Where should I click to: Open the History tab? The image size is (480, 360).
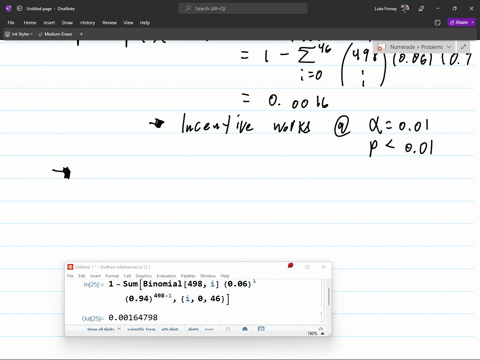[x=87, y=23]
